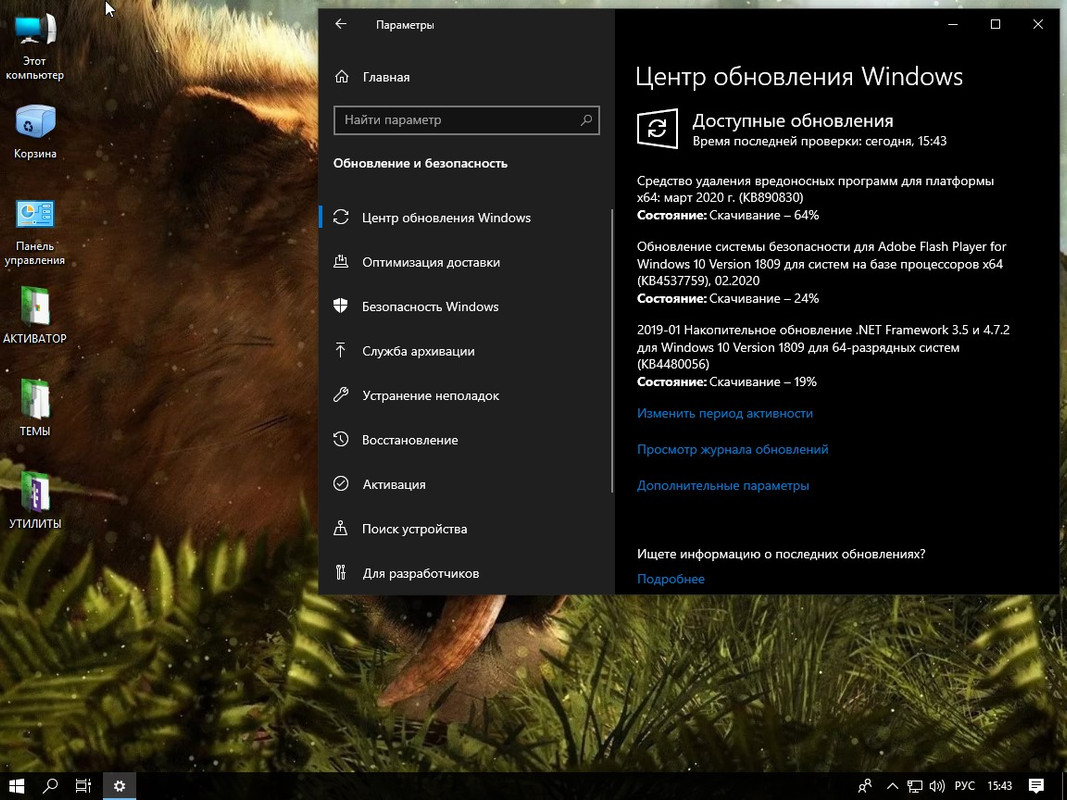Click the Скачивание – 24% status line

pyautogui.click(x=728, y=298)
